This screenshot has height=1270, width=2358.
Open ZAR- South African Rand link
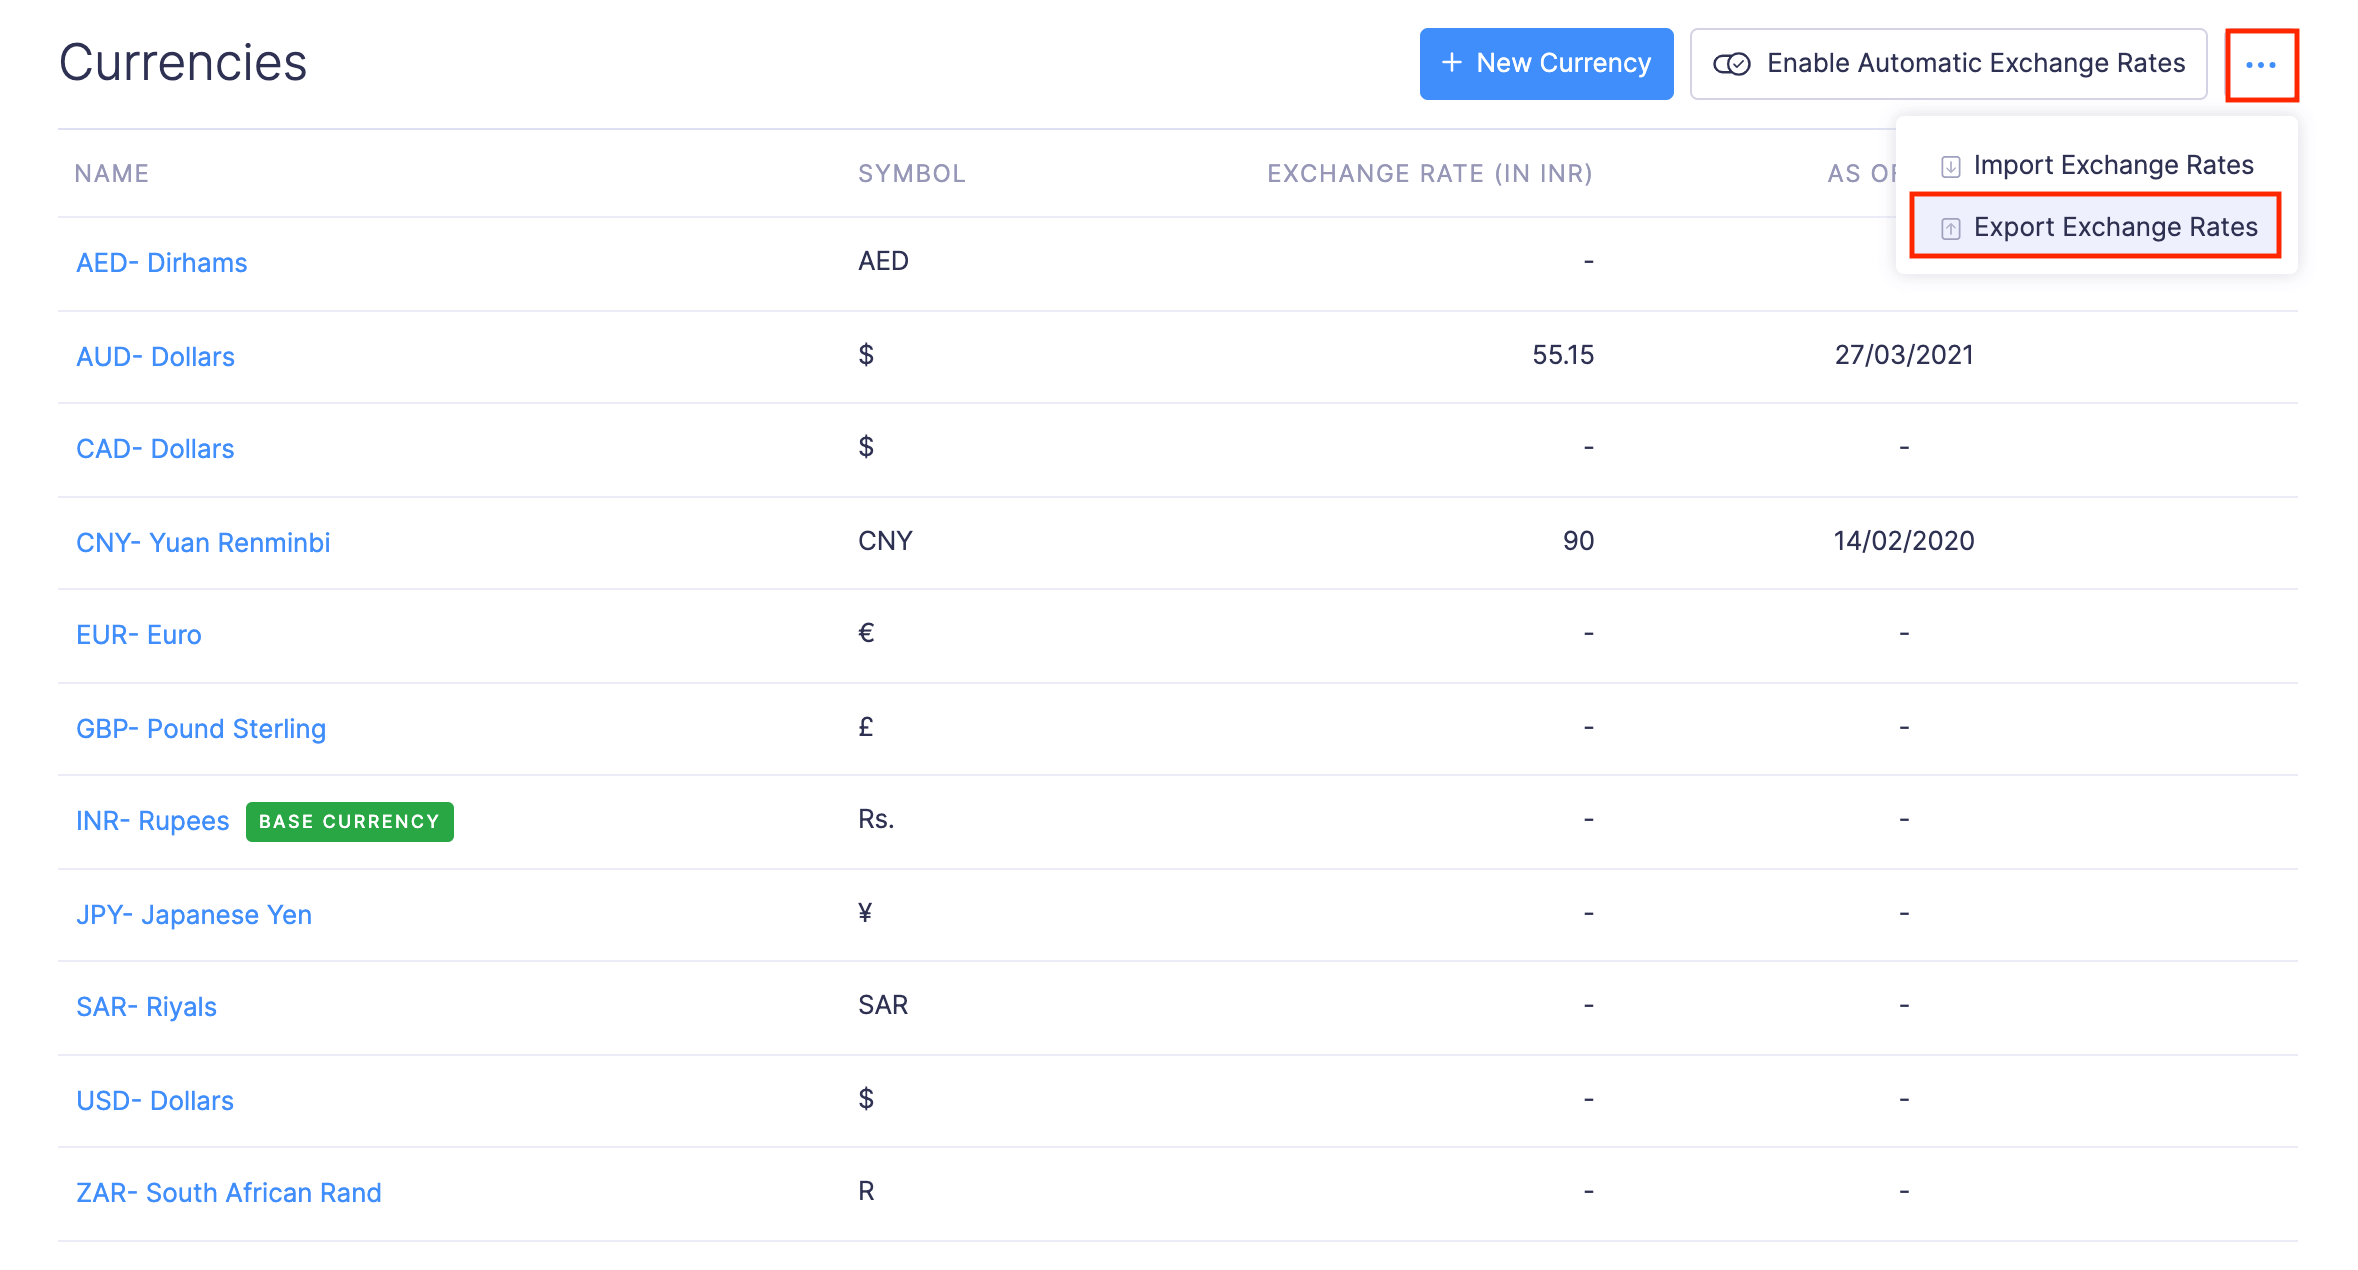click(229, 1192)
